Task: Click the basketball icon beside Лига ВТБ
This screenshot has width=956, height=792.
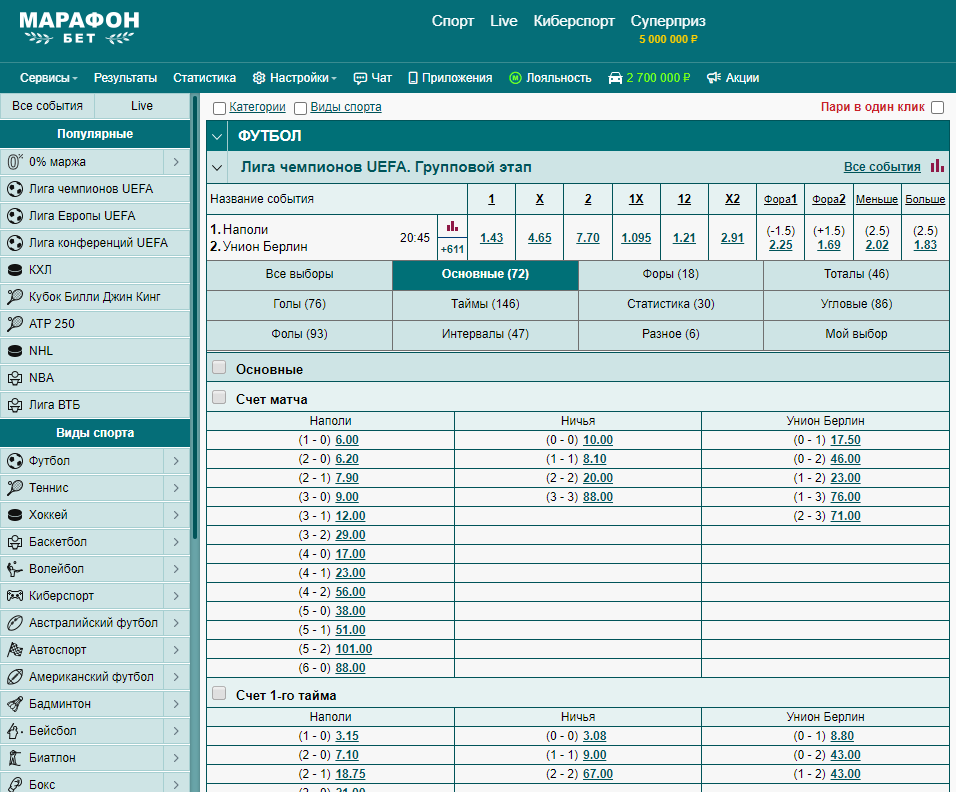Action: coord(15,405)
